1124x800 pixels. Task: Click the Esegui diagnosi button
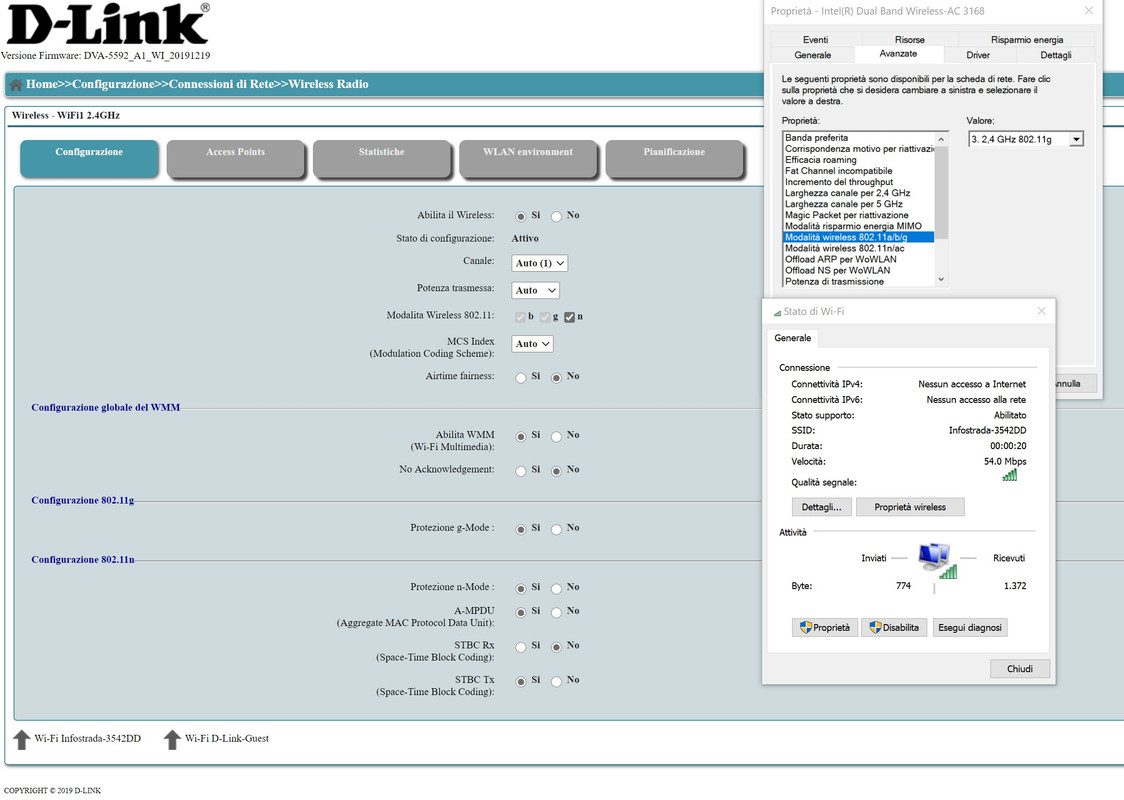click(x=970, y=627)
